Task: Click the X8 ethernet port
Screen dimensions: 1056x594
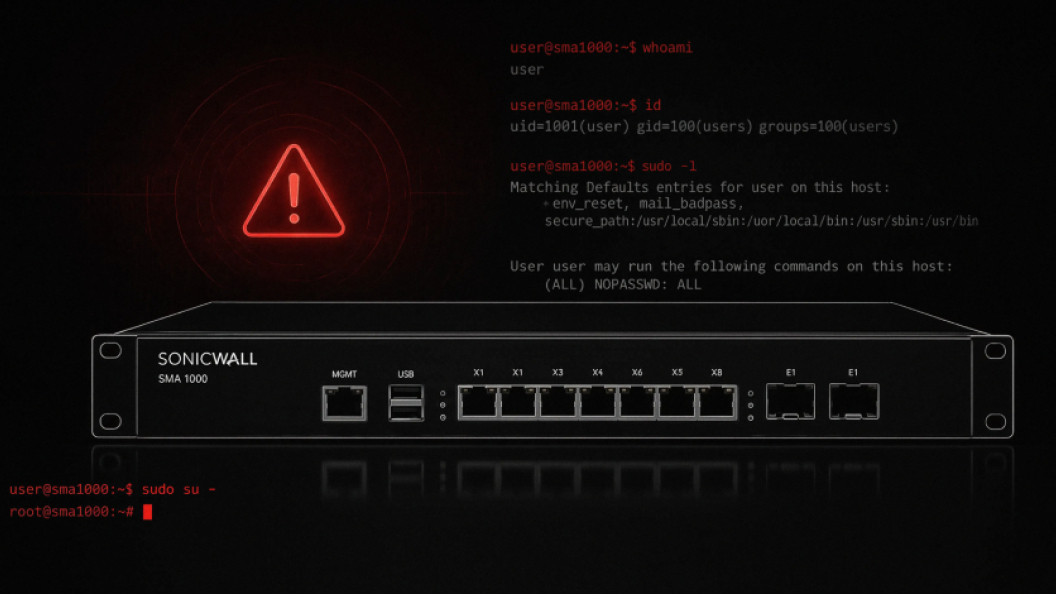Action: pyautogui.click(x=717, y=402)
